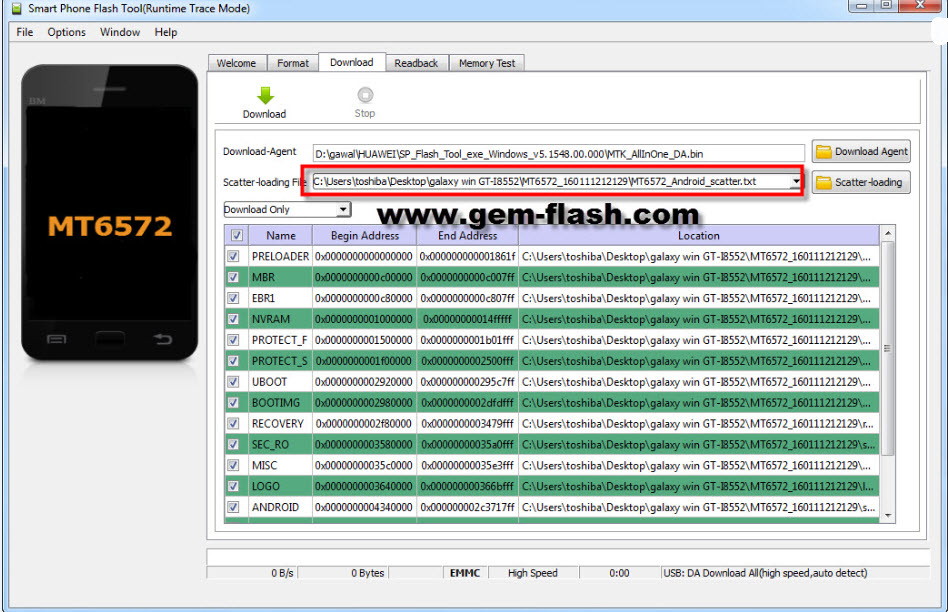Click the EMMC status bar entry
The height and width of the screenshot is (612, 948).
[465, 573]
